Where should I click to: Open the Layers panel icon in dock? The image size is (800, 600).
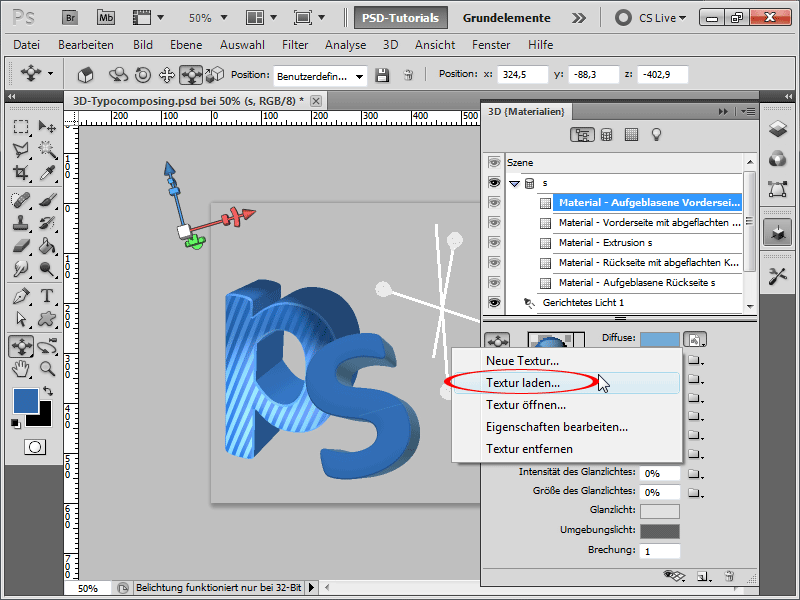(x=778, y=129)
